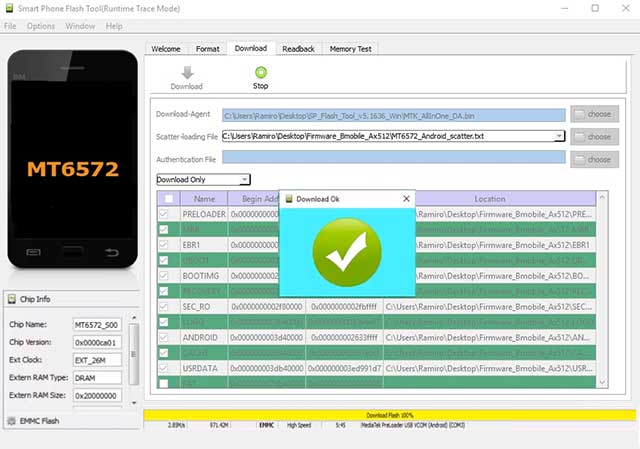The height and width of the screenshot is (449, 640).
Task: Toggle the EBR1 row checkbox
Action: [164, 245]
